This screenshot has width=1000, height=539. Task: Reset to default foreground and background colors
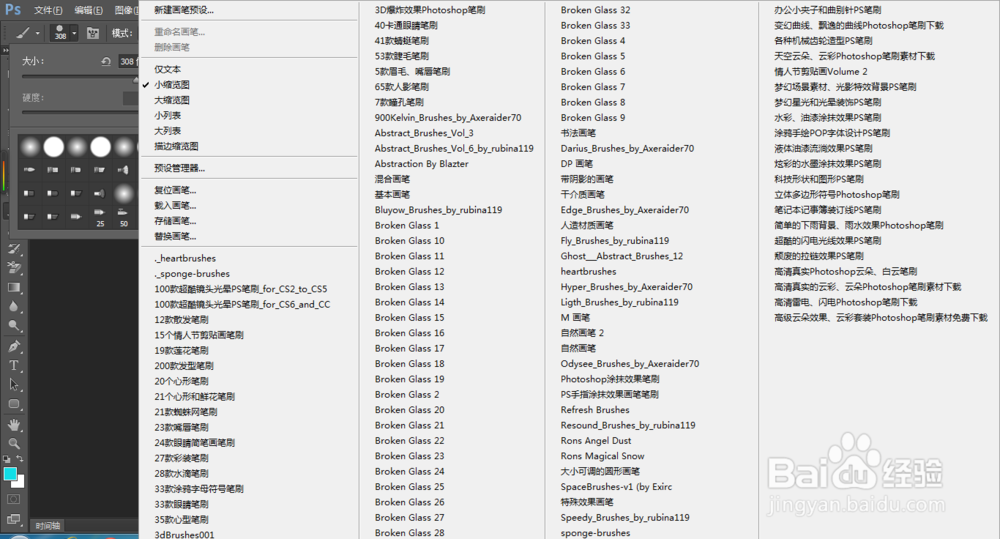[6, 459]
